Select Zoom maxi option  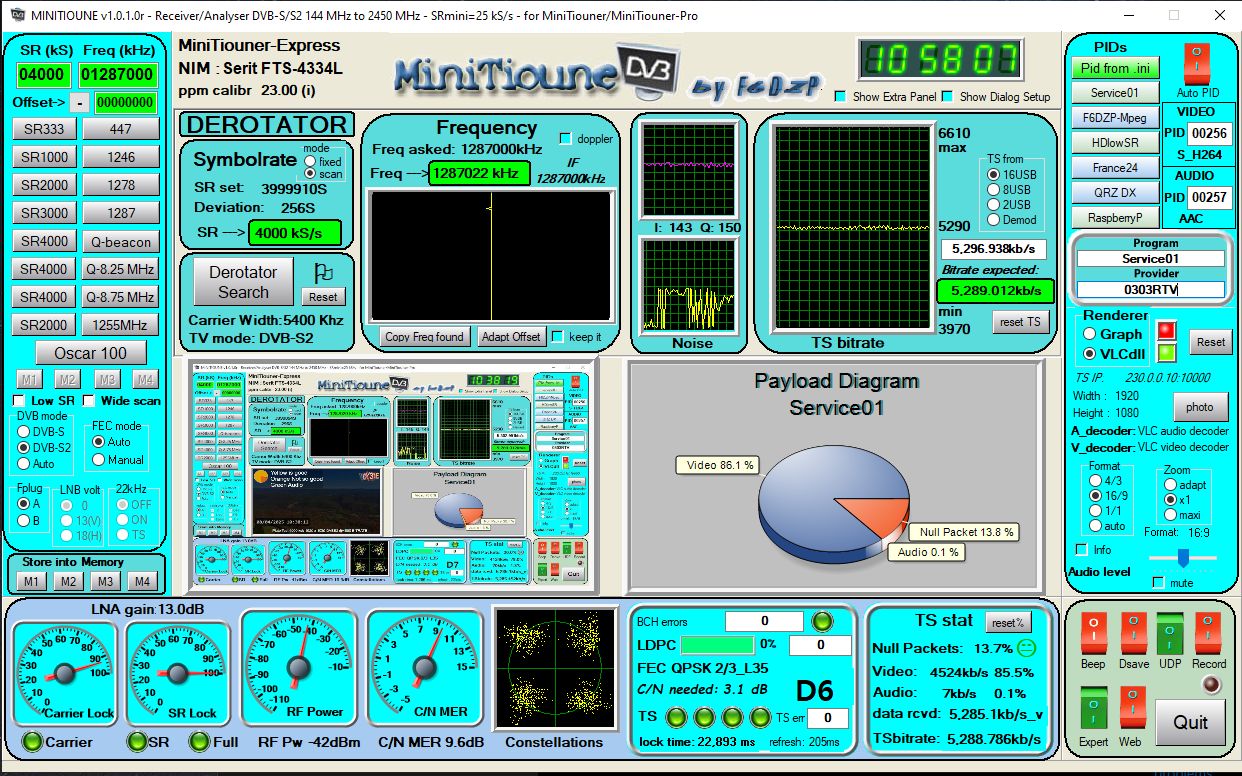[x=1171, y=514]
